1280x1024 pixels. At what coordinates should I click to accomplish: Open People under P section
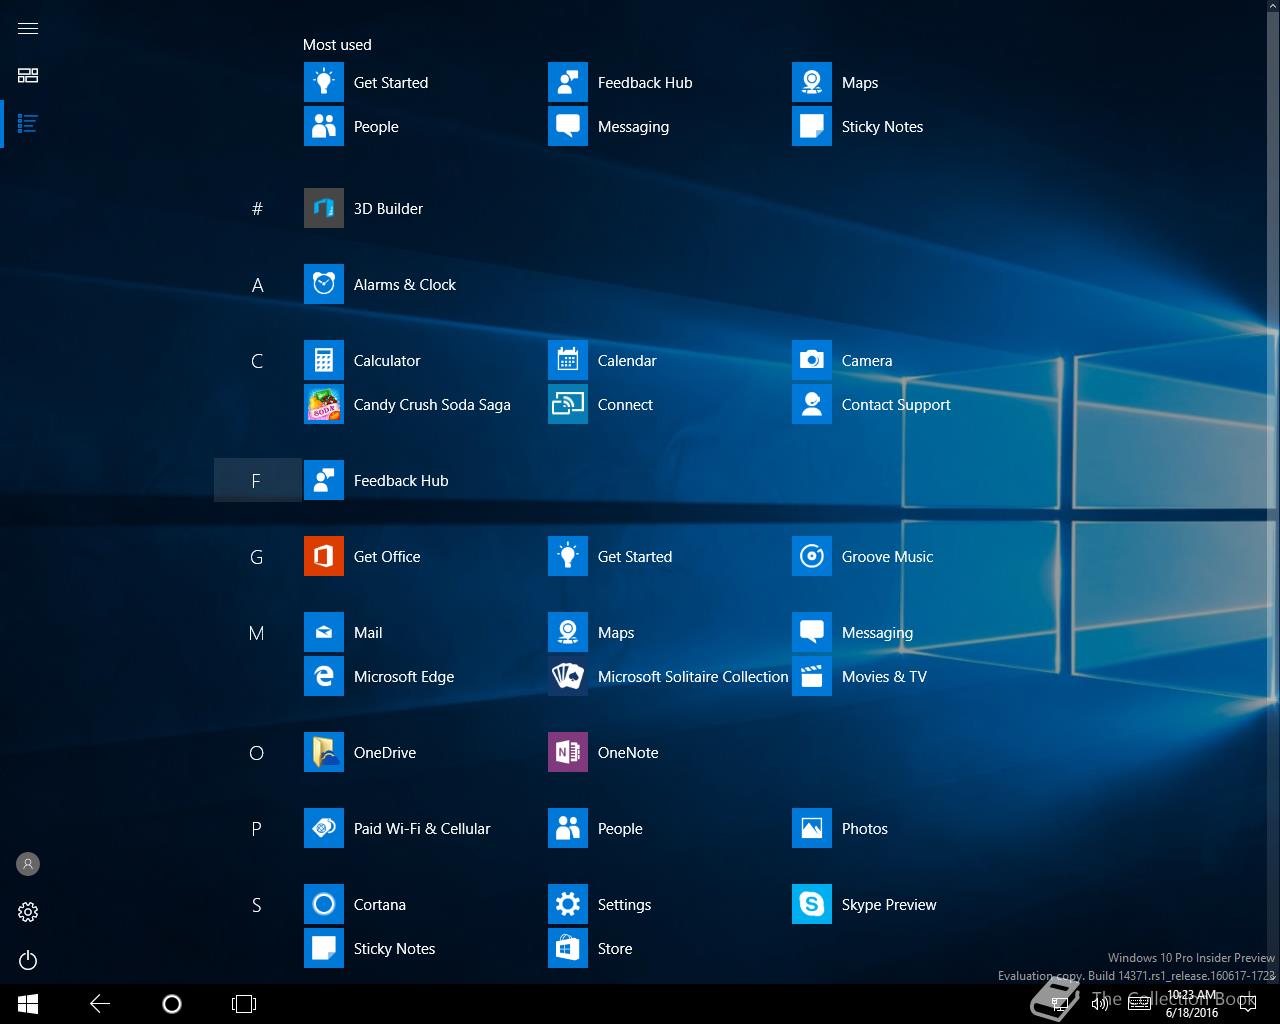pyautogui.click(x=596, y=828)
